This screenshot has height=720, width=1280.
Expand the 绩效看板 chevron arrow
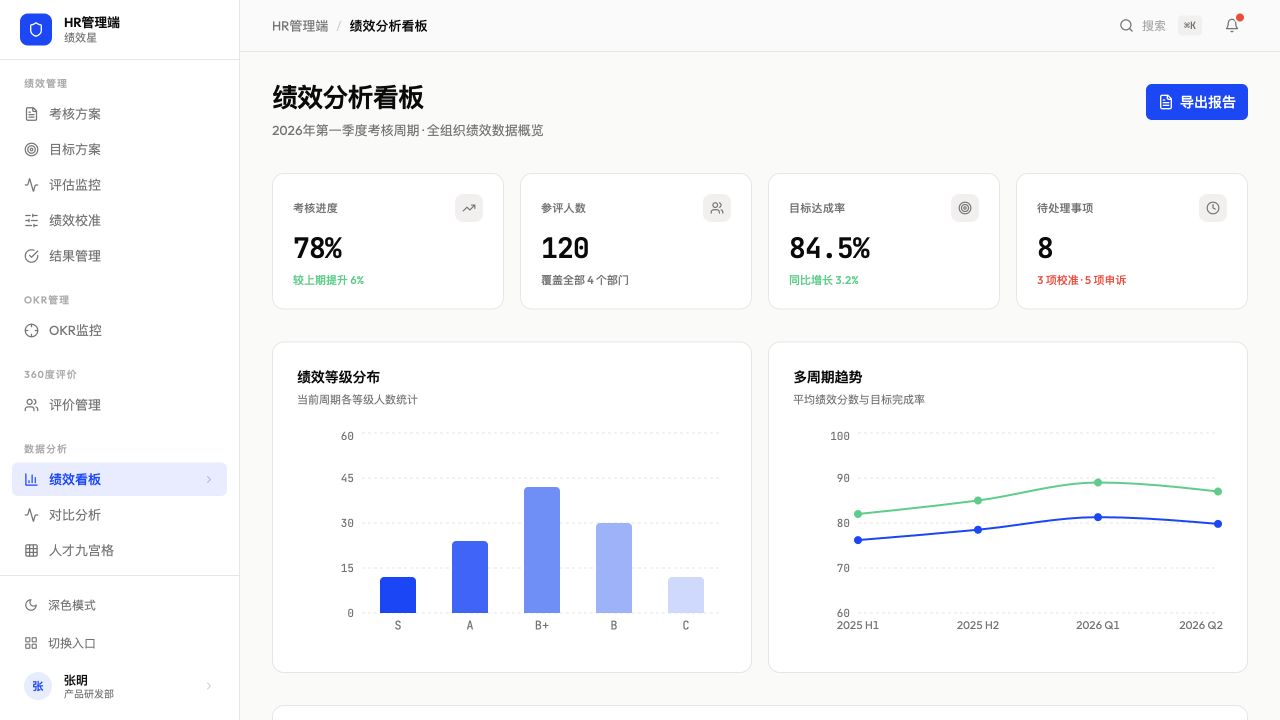pos(209,479)
